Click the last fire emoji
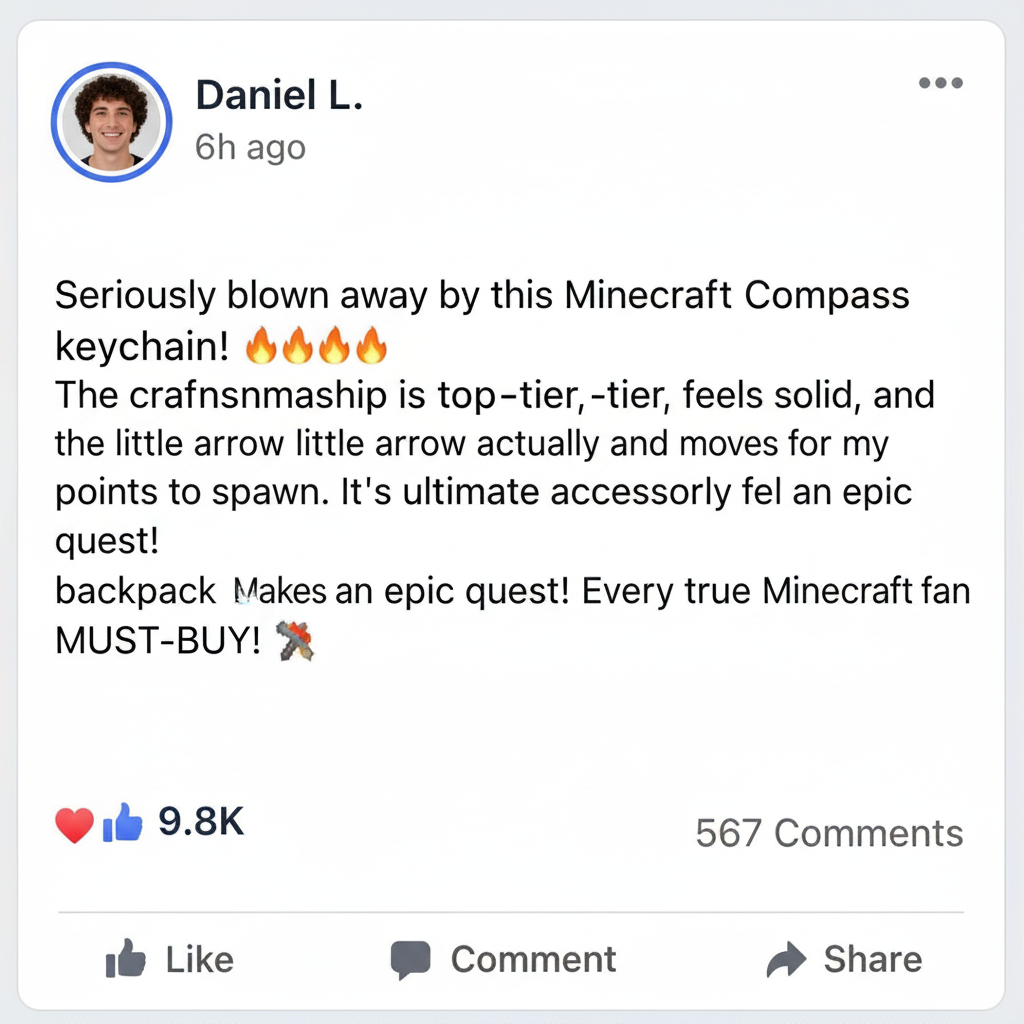The image size is (1024, 1024). pyautogui.click(x=371, y=347)
